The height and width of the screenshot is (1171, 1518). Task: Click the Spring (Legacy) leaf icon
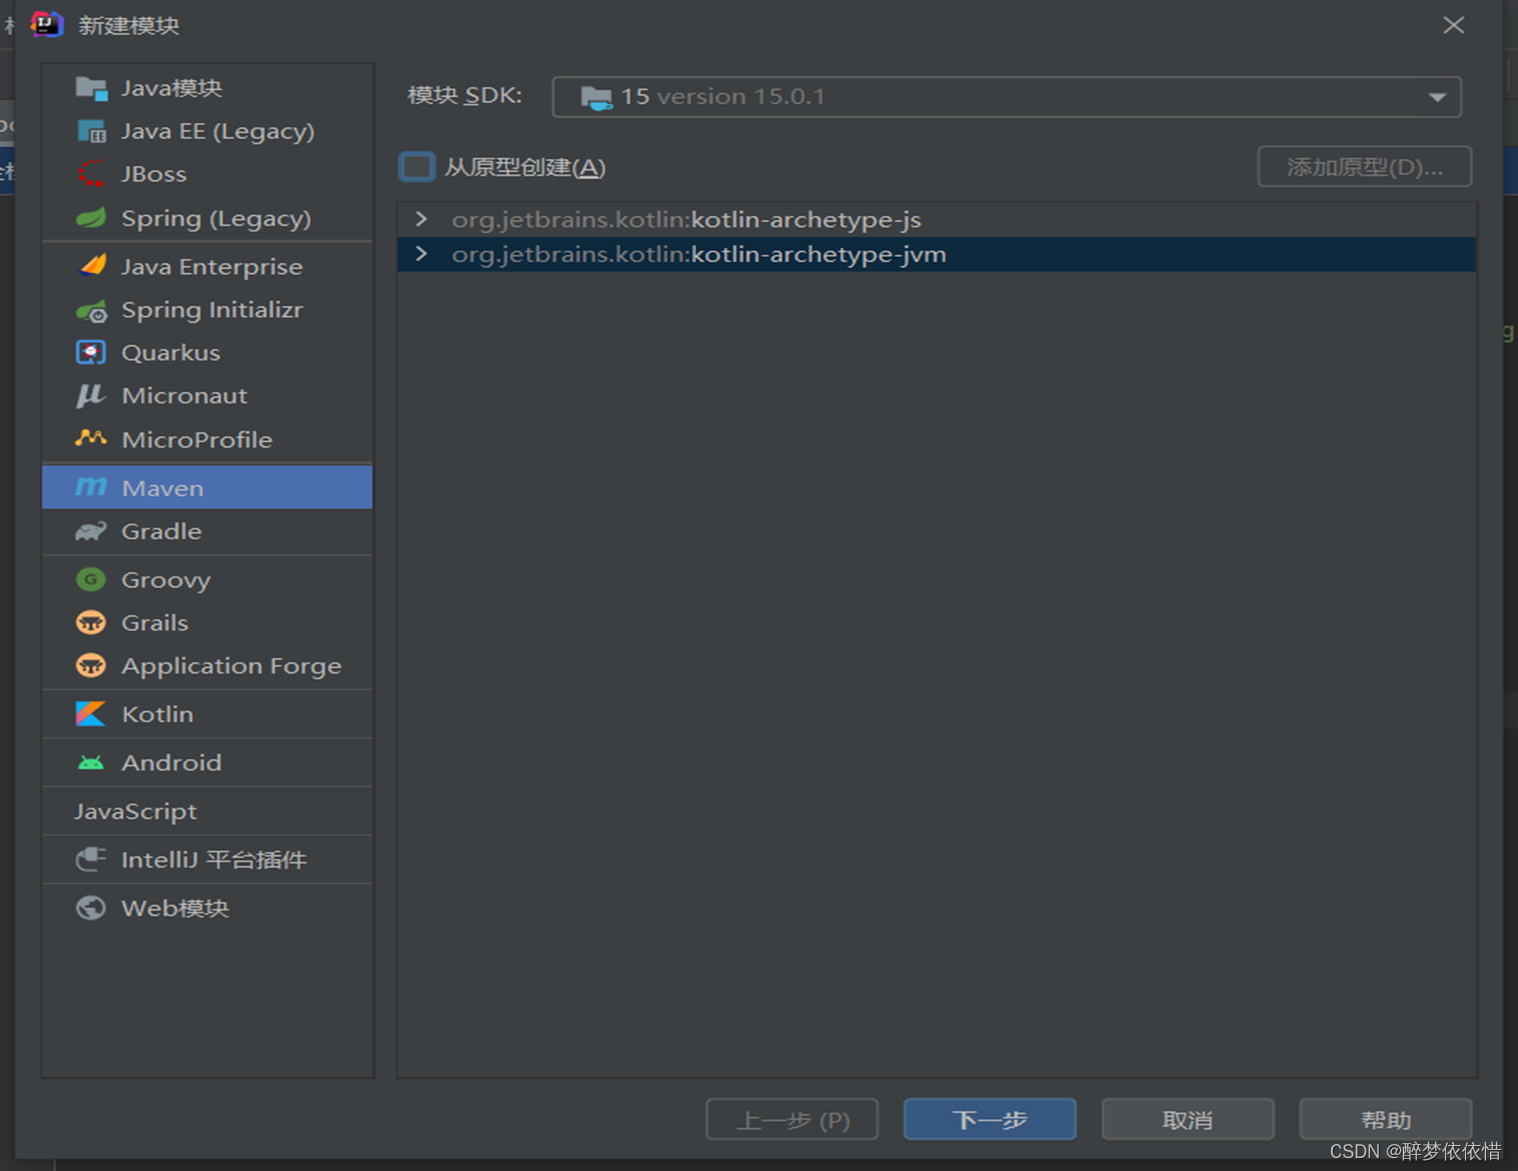point(91,218)
